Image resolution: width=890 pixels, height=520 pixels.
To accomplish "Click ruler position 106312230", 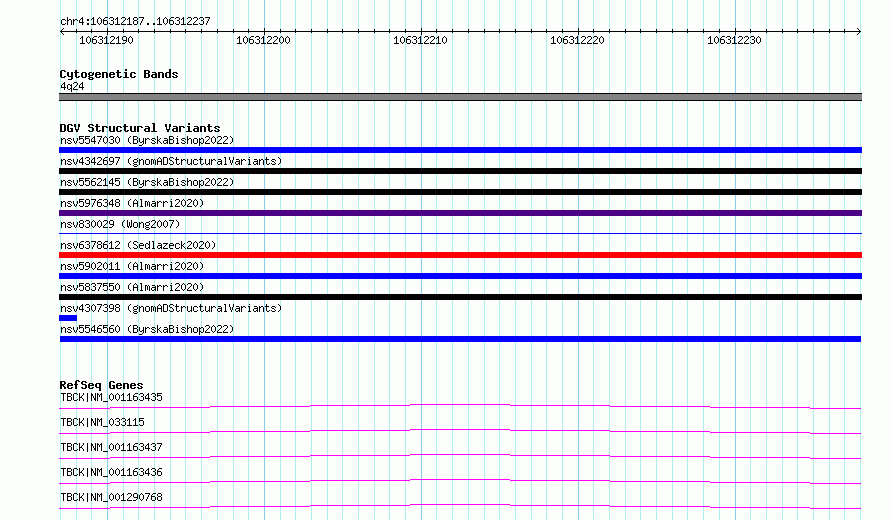I will pyautogui.click(x=734, y=40).
